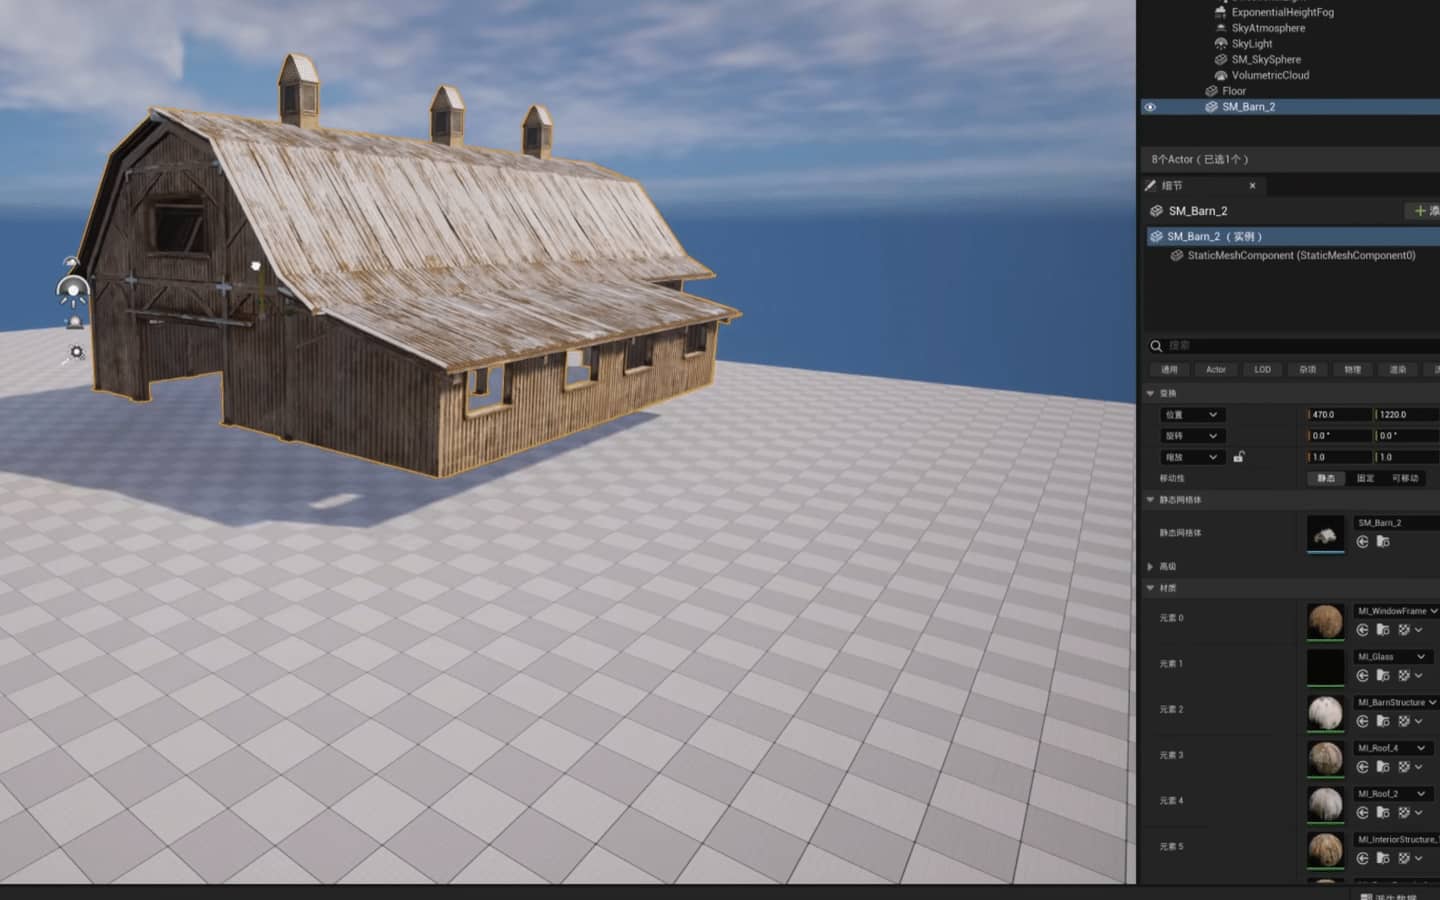
Task: Toggle the scale lock icon
Action: click(1239, 457)
